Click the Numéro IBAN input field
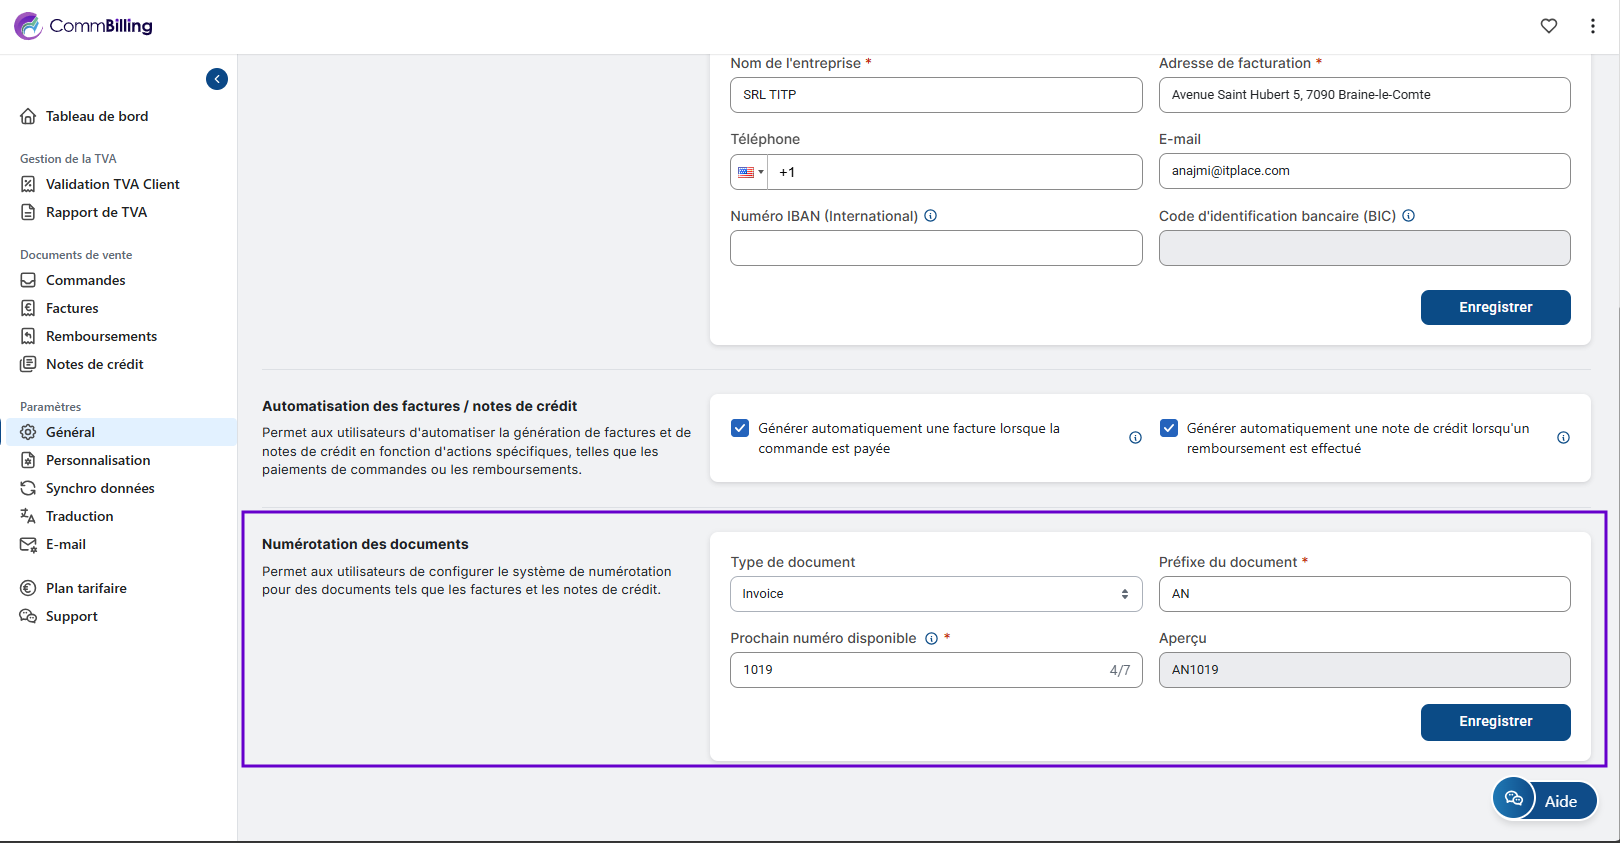The width and height of the screenshot is (1620, 843). pos(935,248)
